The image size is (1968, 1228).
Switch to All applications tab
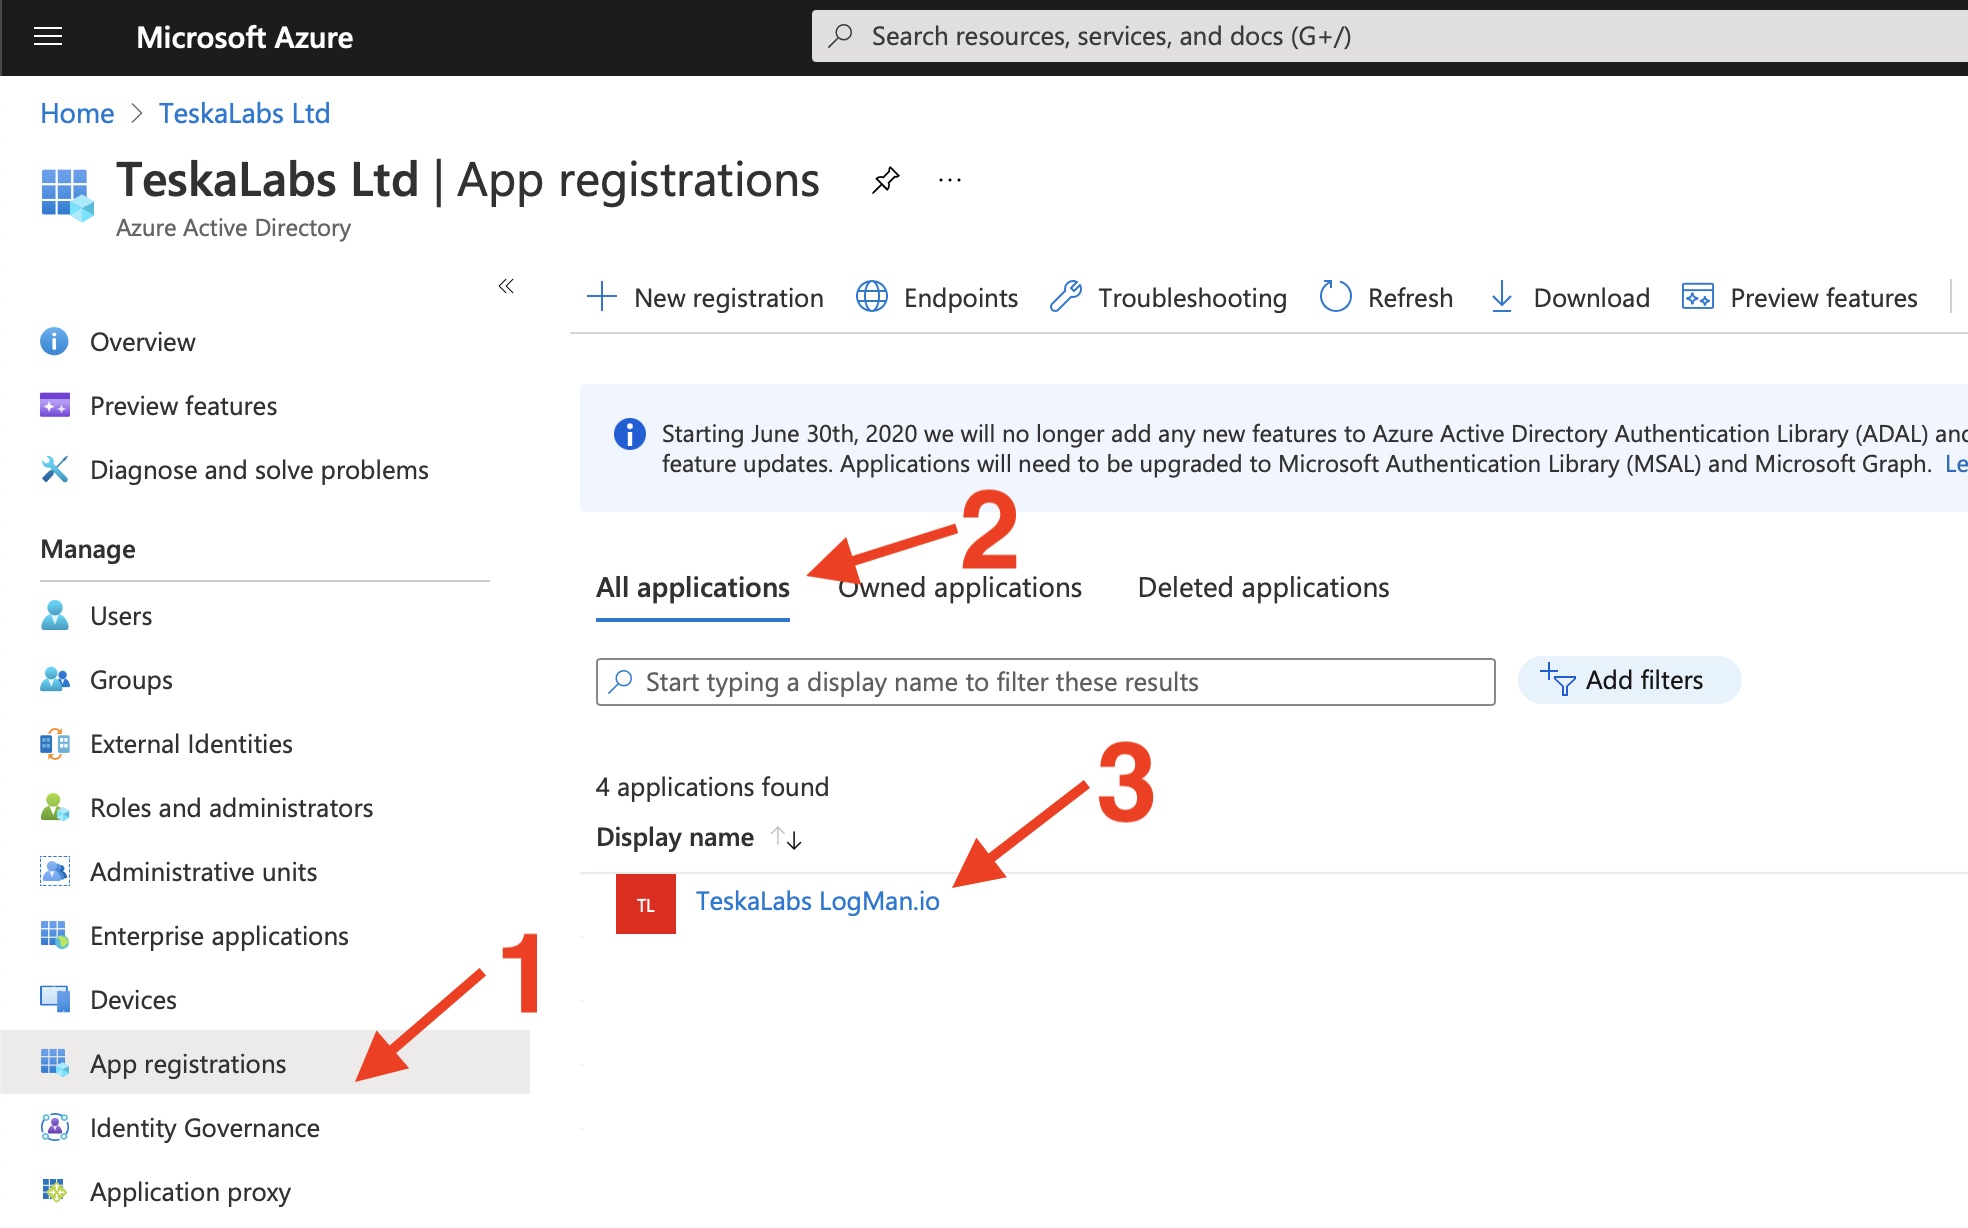coord(693,588)
